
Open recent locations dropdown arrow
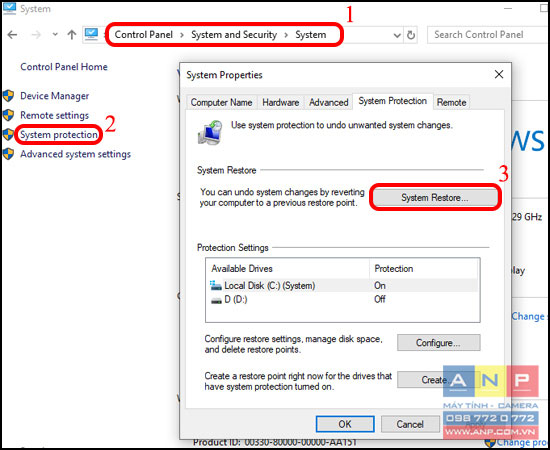click(55, 35)
